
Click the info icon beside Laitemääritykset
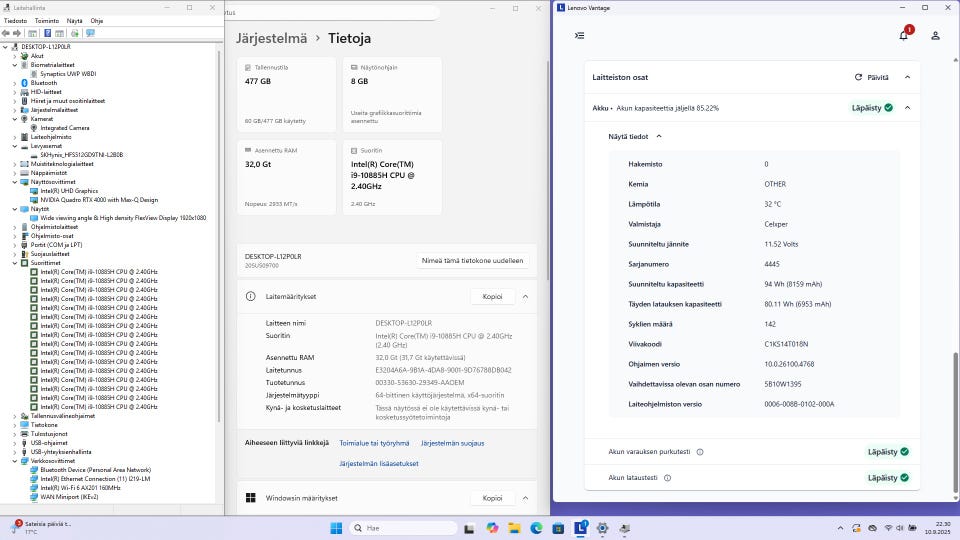tap(250, 296)
